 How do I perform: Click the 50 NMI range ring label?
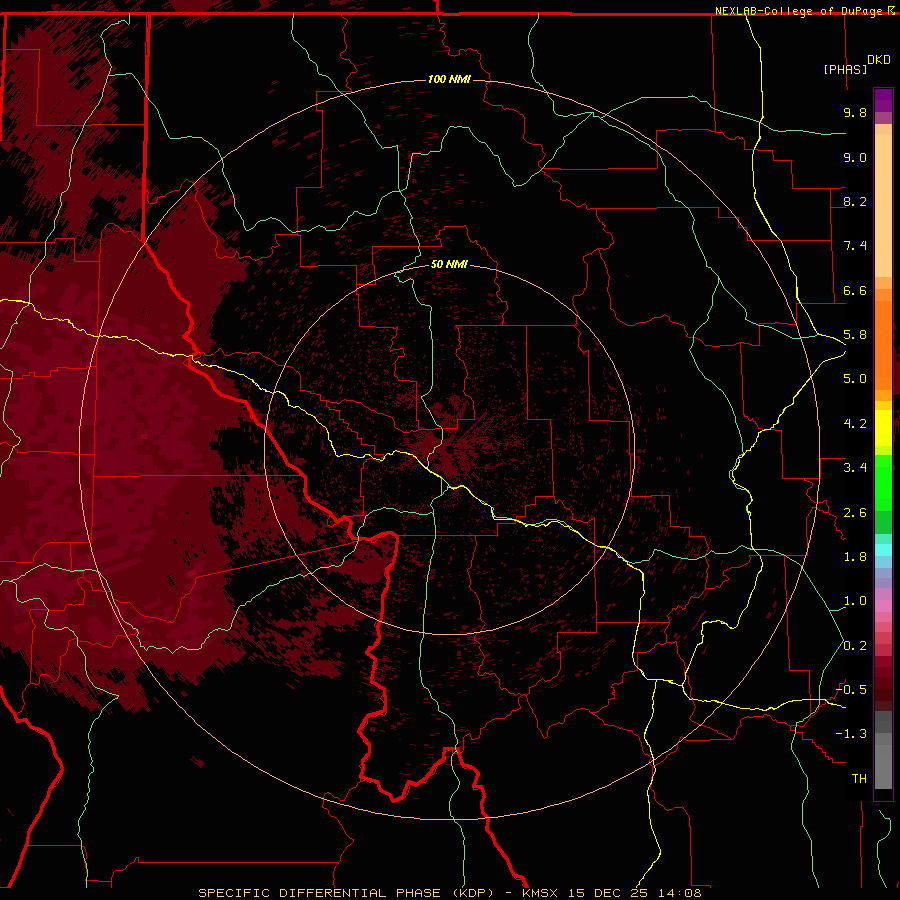click(449, 264)
